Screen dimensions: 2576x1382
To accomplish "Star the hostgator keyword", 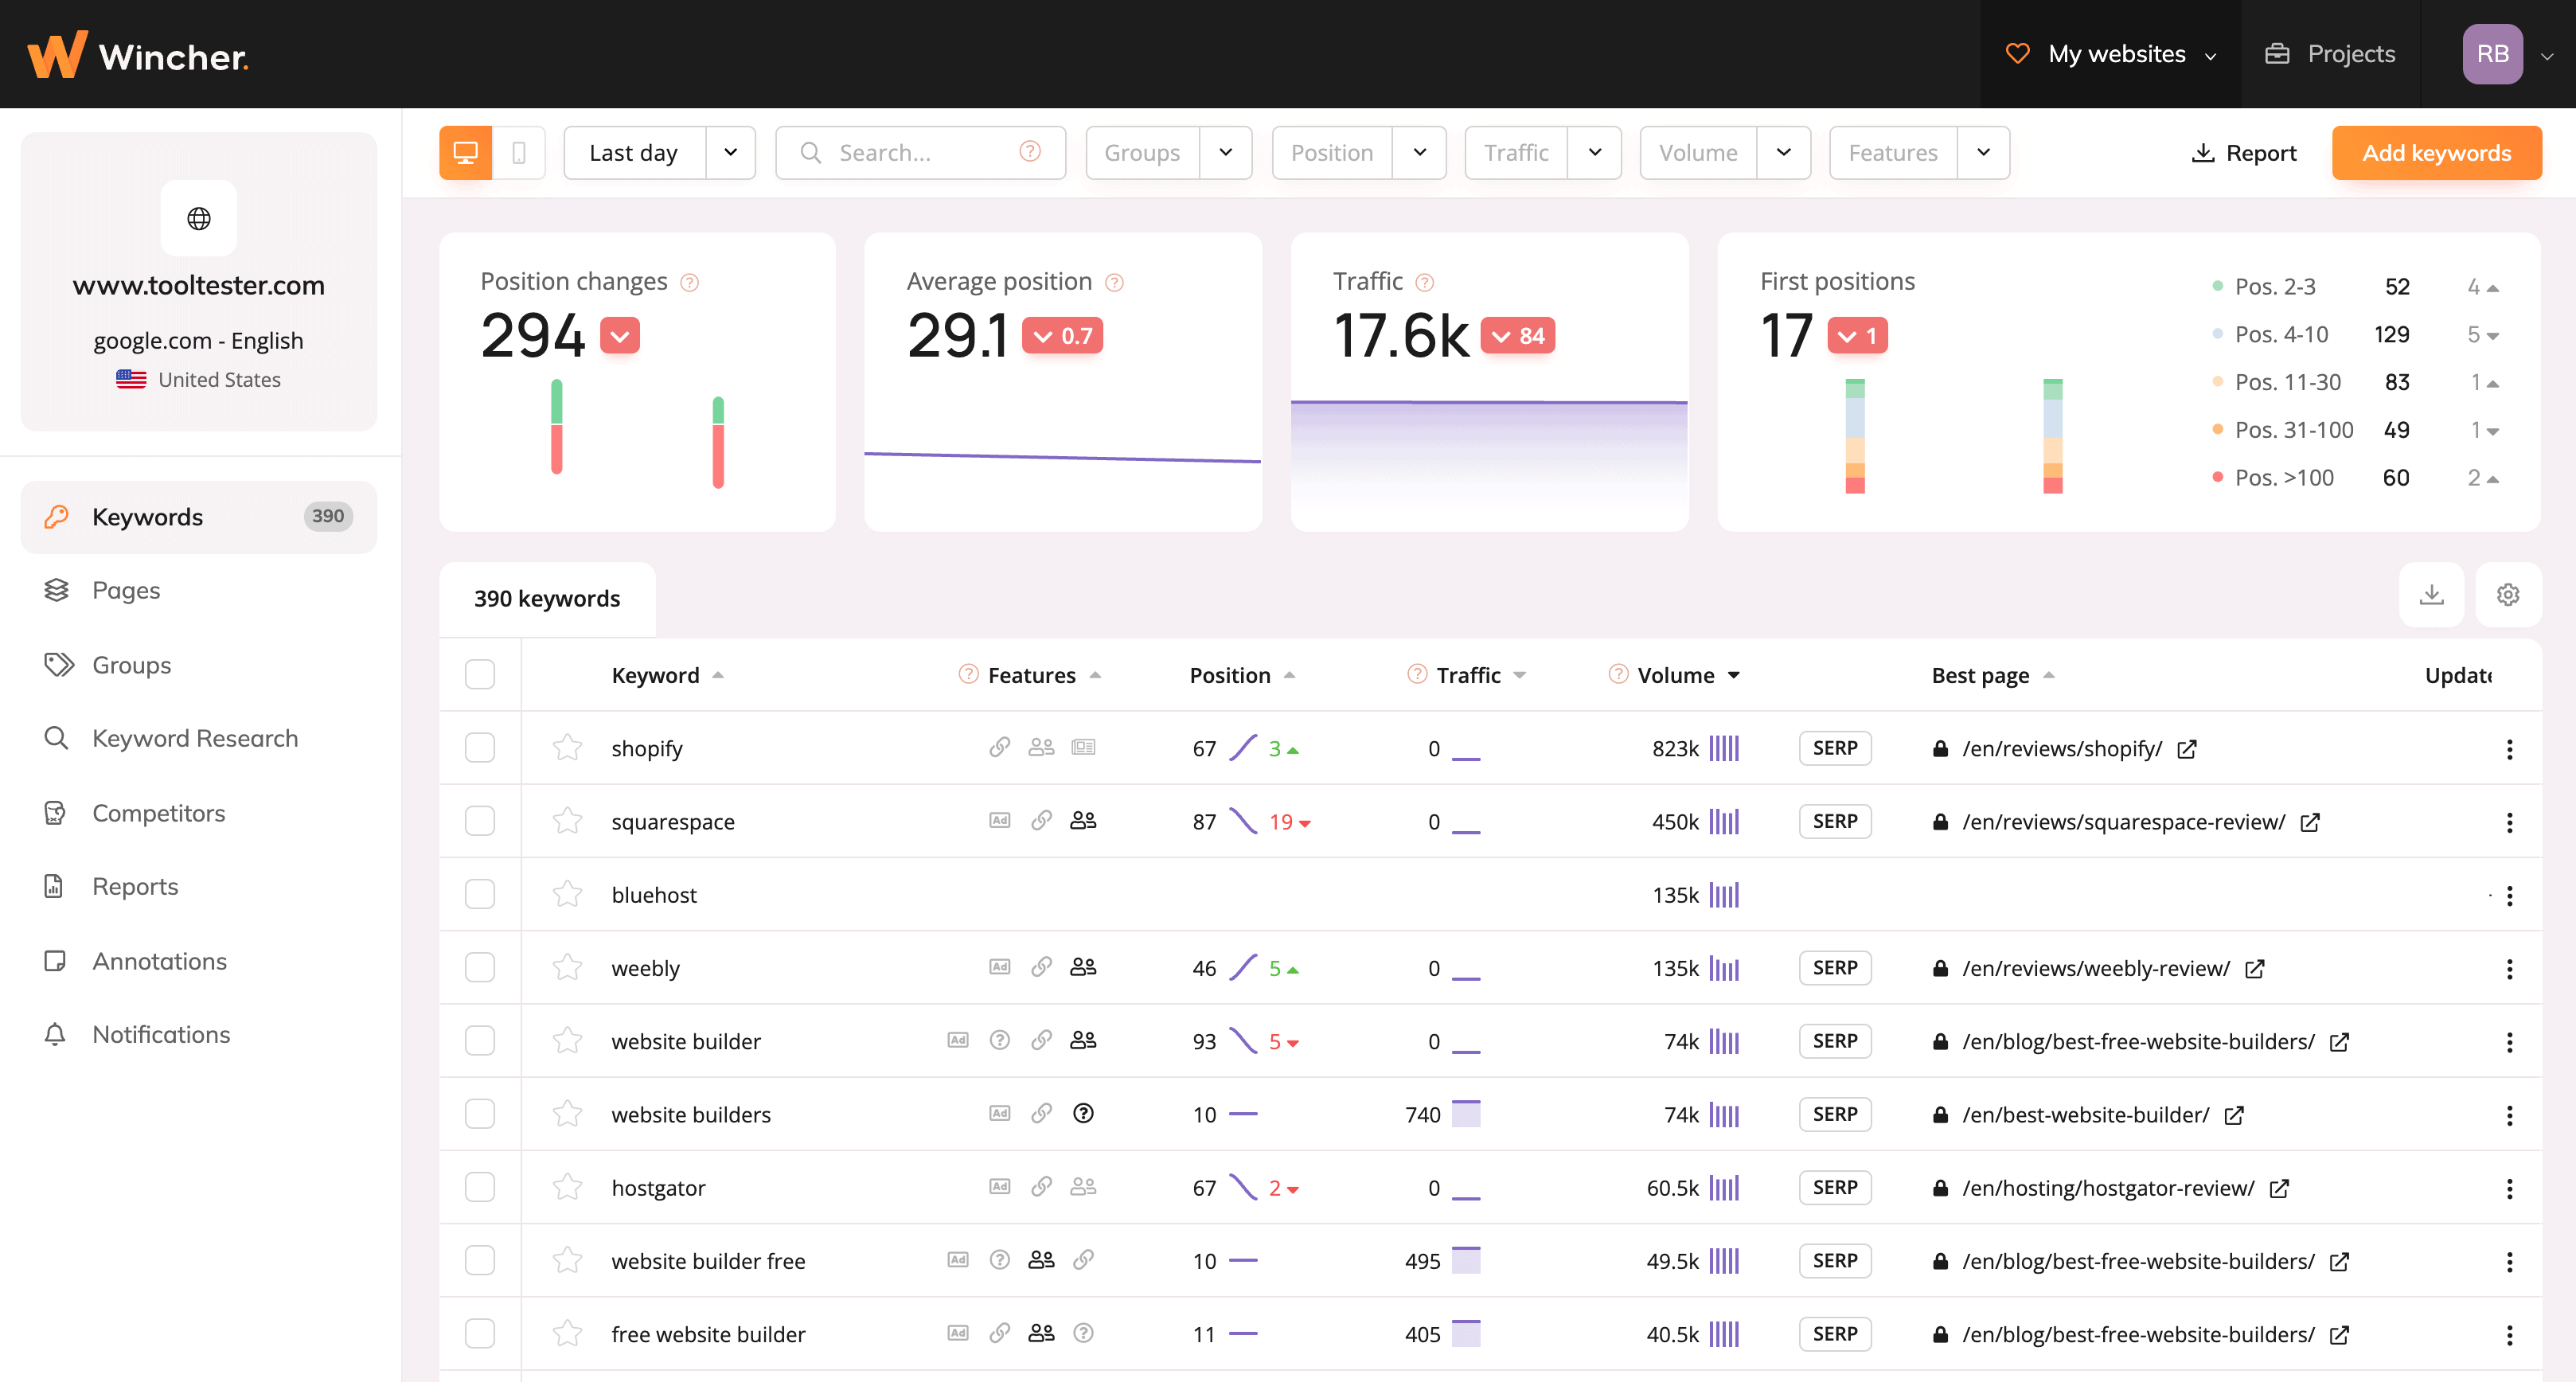I will tap(567, 1187).
